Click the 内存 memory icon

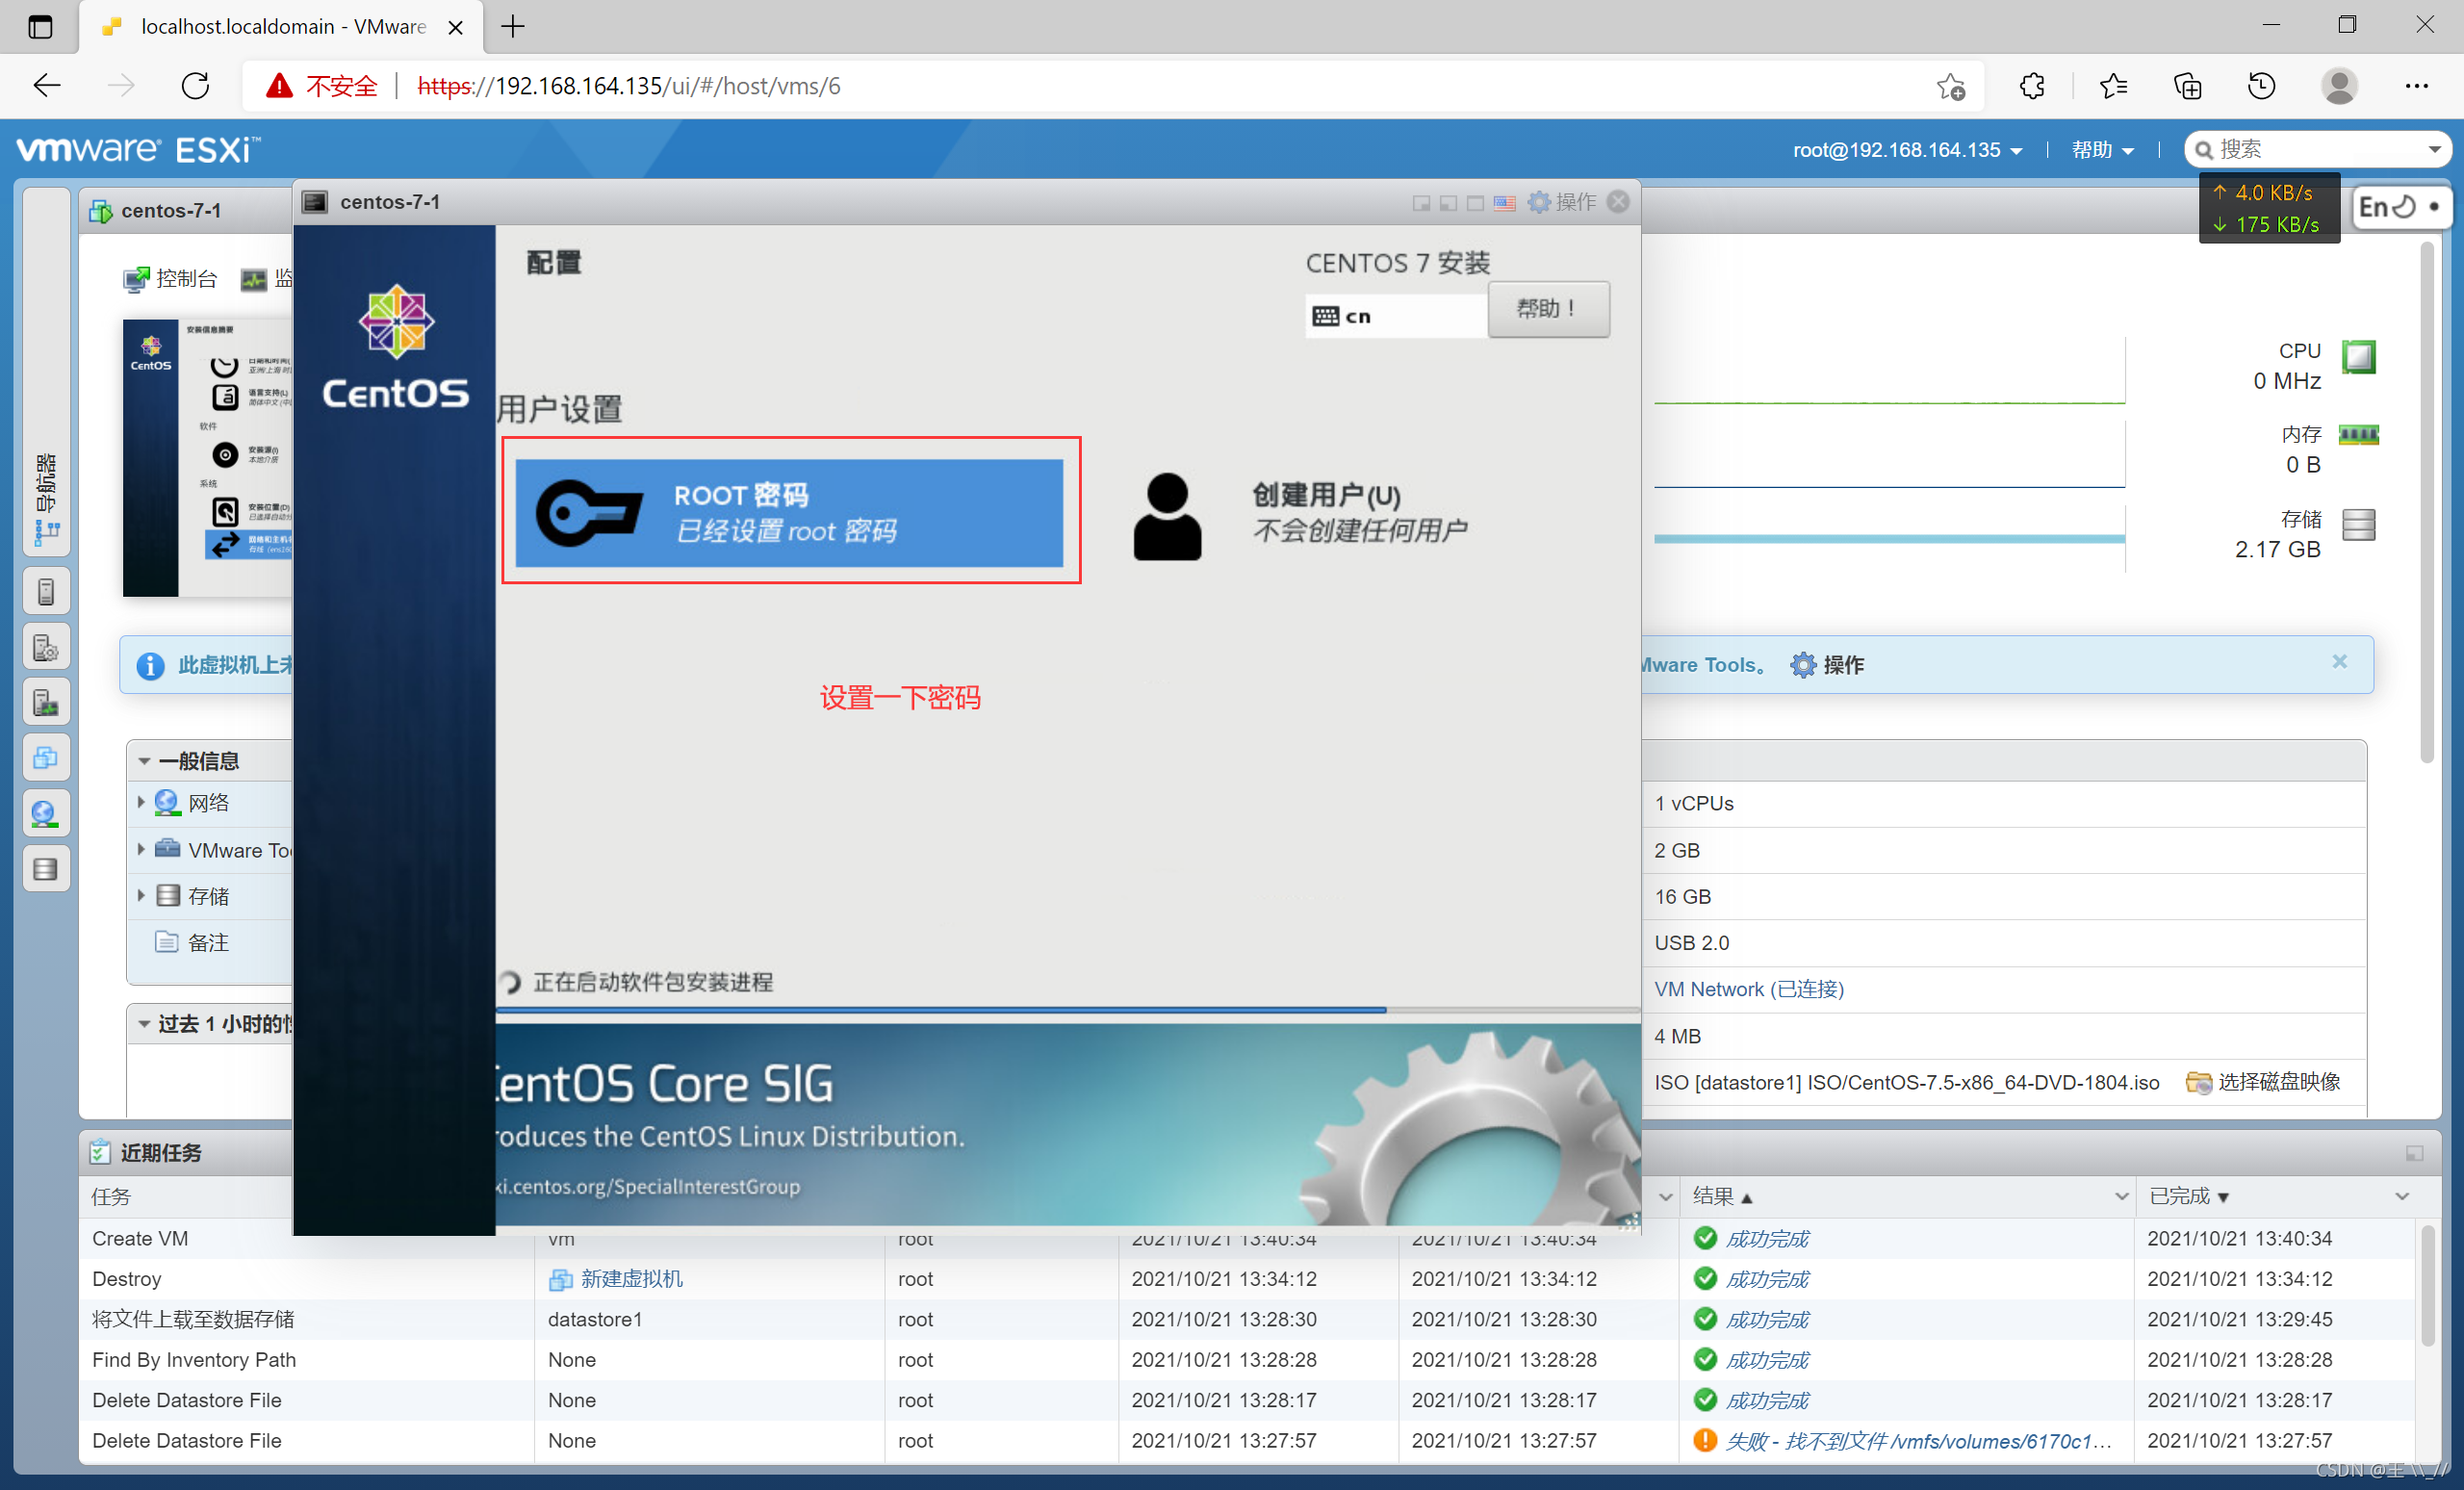[x=2359, y=435]
